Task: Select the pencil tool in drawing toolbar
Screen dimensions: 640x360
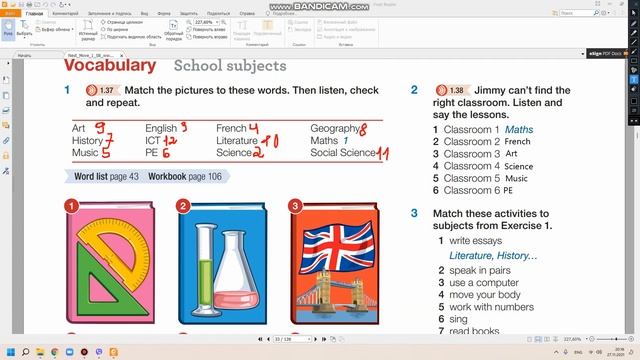Action: pyautogui.click(x=634, y=23)
